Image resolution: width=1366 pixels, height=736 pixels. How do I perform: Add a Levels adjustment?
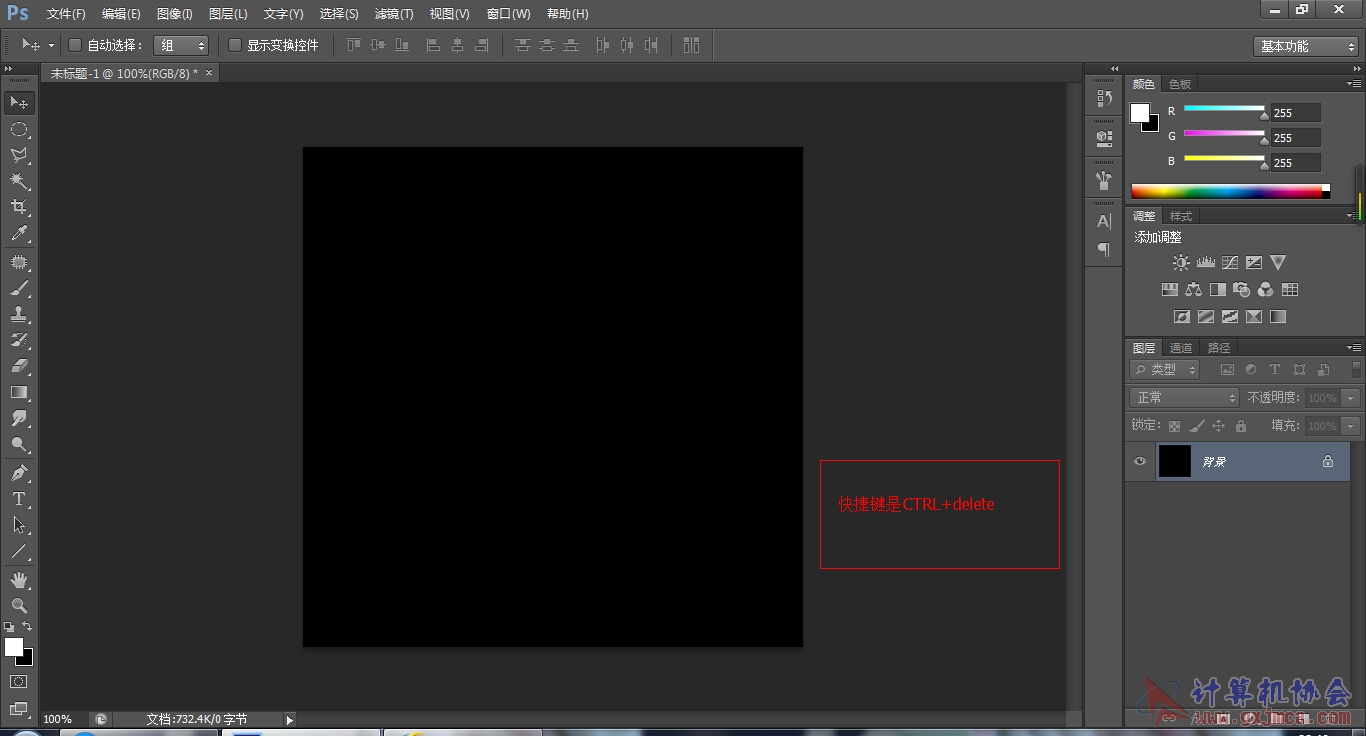pyautogui.click(x=1205, y=262)
